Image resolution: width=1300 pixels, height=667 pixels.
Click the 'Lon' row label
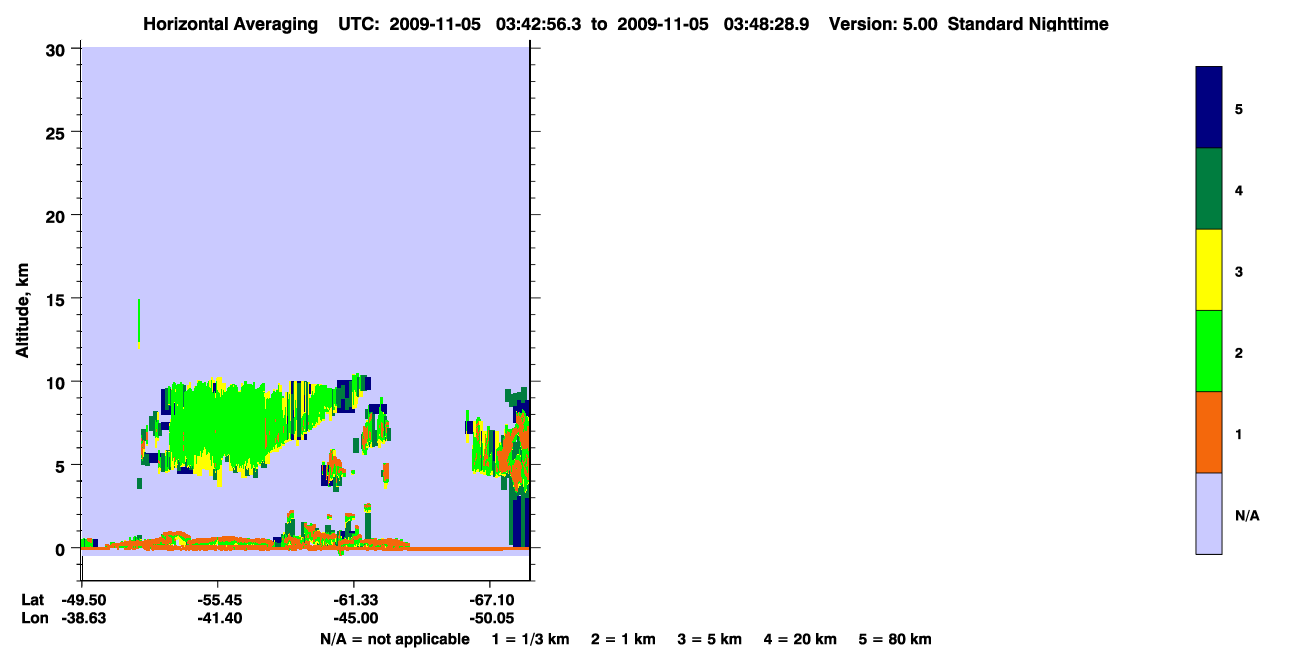tap(33, 619)
